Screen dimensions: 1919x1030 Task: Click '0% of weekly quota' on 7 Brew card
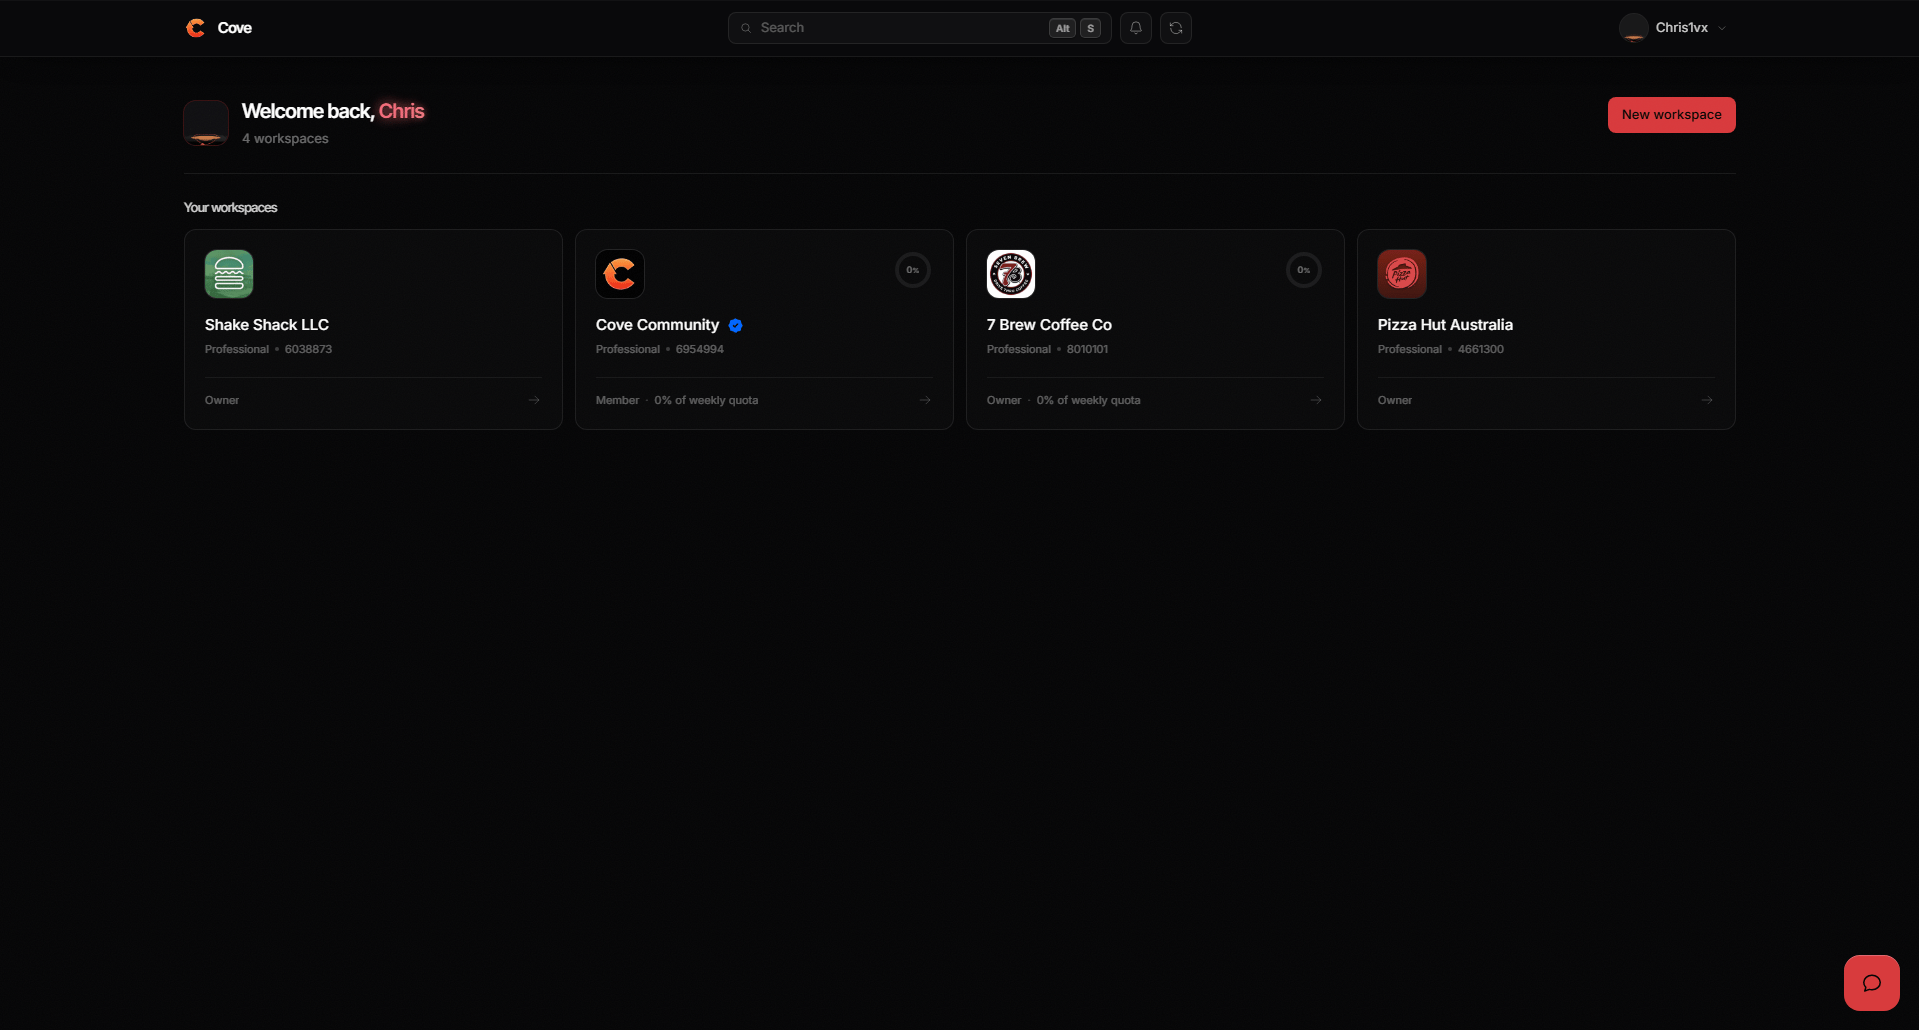pos(1088,400)
